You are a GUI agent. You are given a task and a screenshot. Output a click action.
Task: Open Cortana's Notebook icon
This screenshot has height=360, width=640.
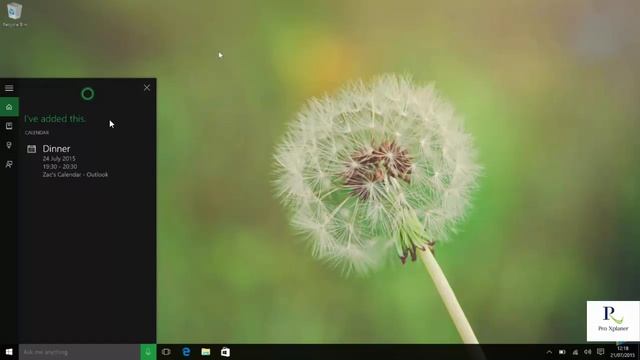9,126
